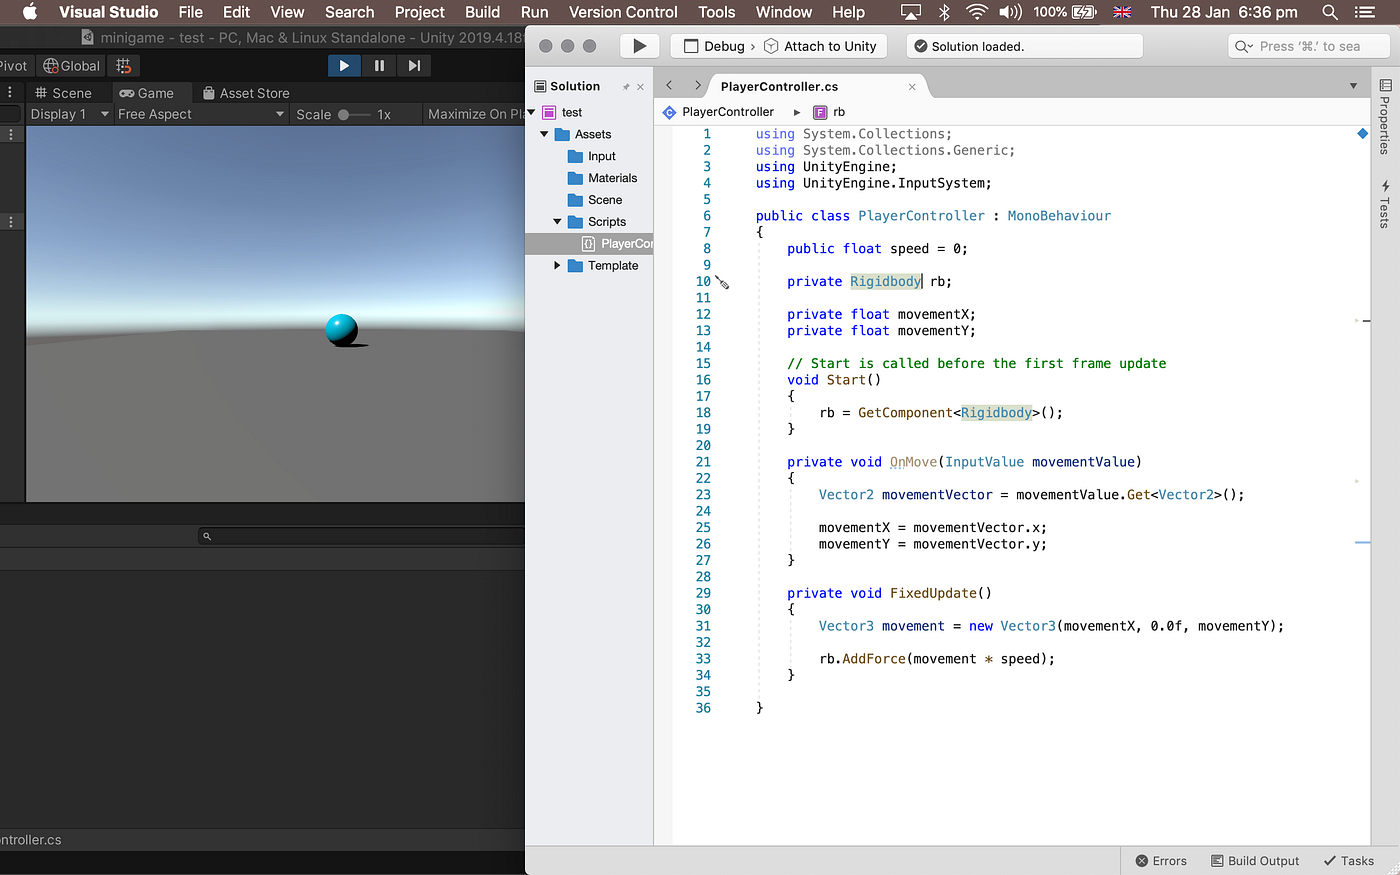Open the Debug configuration selector
Image resolution: width=1400 pixels, height=875 pixels.
click(x=716, y=46)
